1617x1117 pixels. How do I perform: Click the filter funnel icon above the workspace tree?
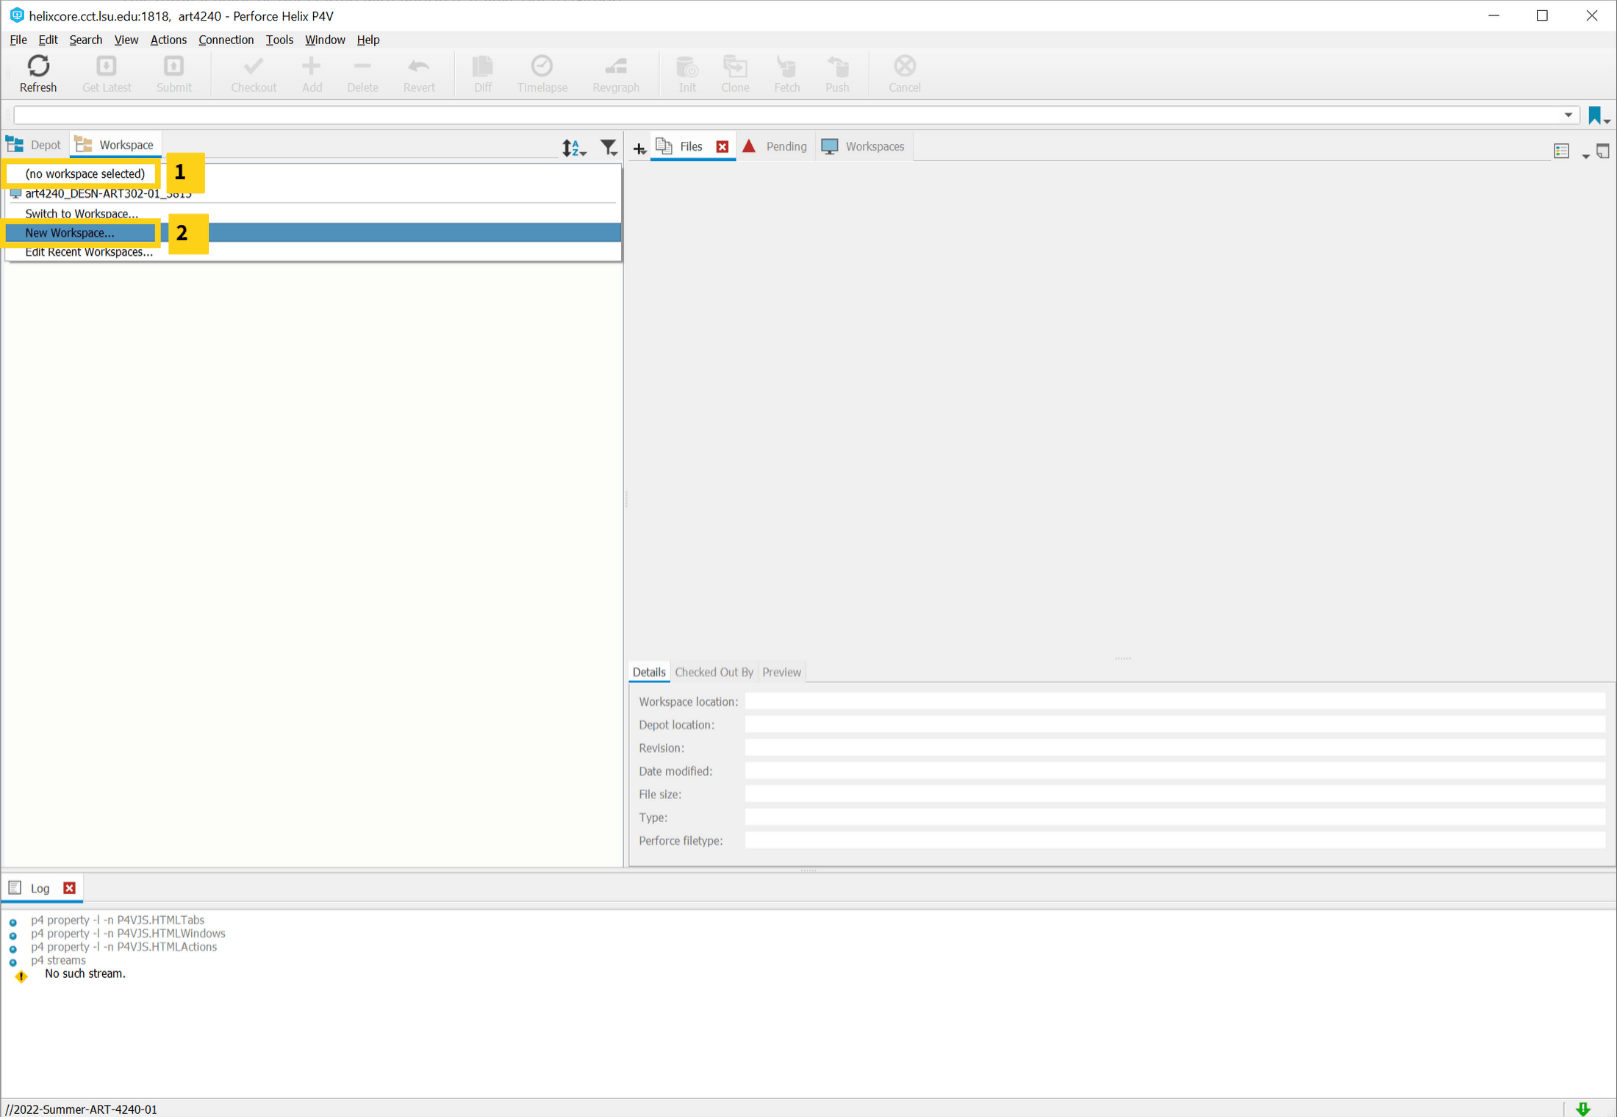[x=608, y=147]
